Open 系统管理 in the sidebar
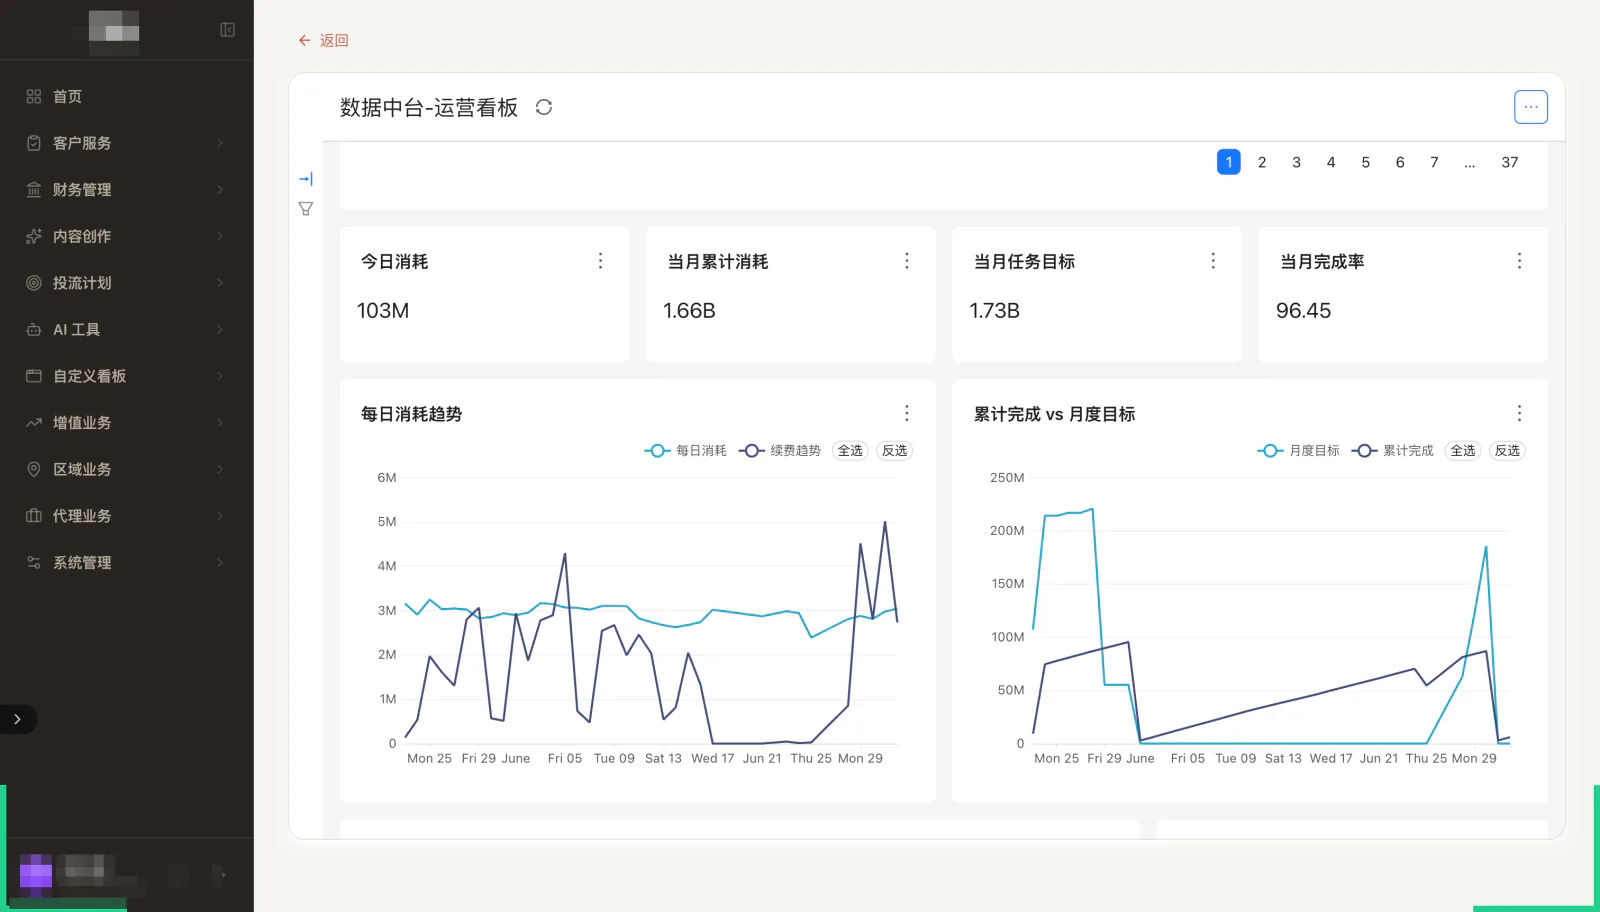 click(126, 562)
